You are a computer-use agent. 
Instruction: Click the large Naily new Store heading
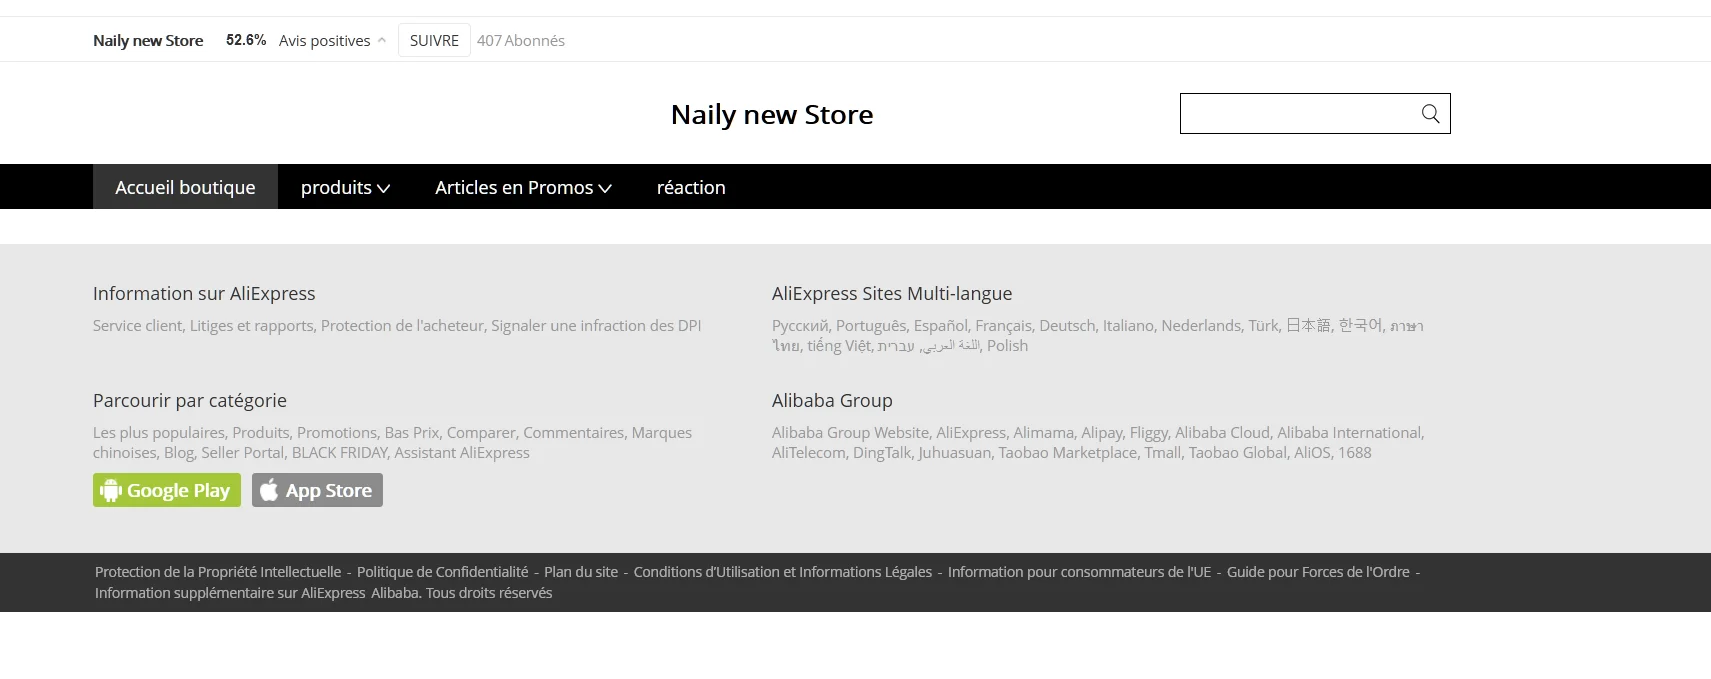pyautogui.click(x=772, y=115)
